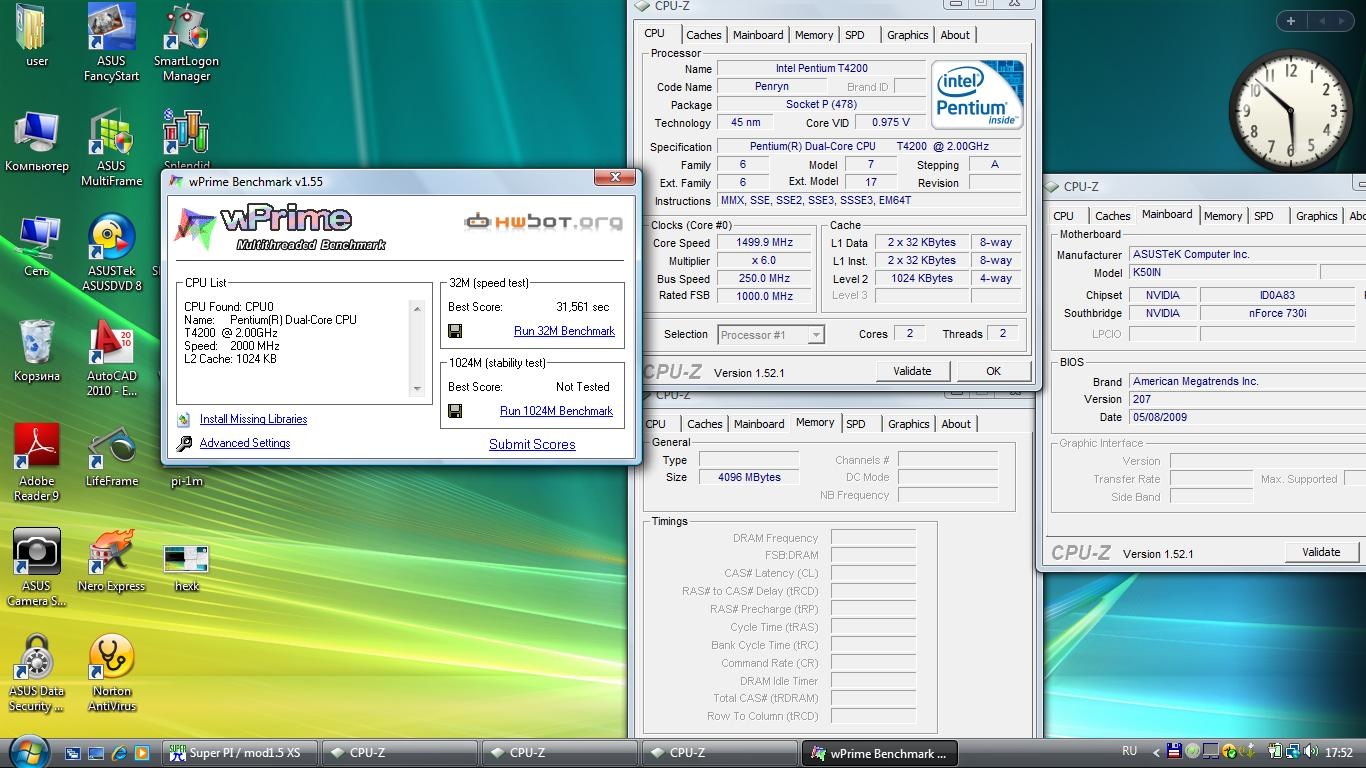Click the network tray icon
The width and height of the screenshot is (1366, 768).
point(1294,752)
